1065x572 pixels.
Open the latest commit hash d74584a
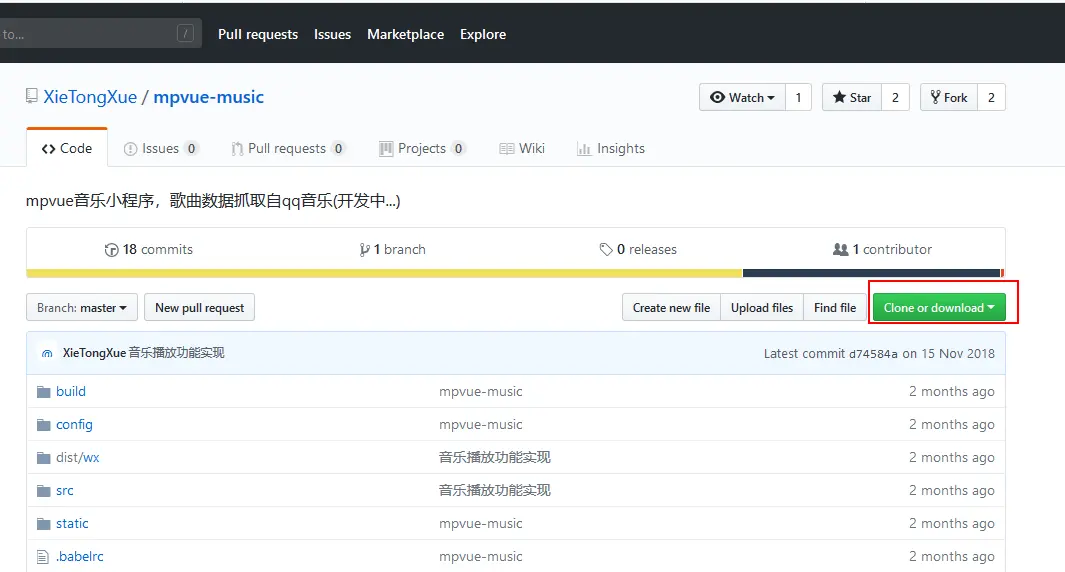(873, 353)
